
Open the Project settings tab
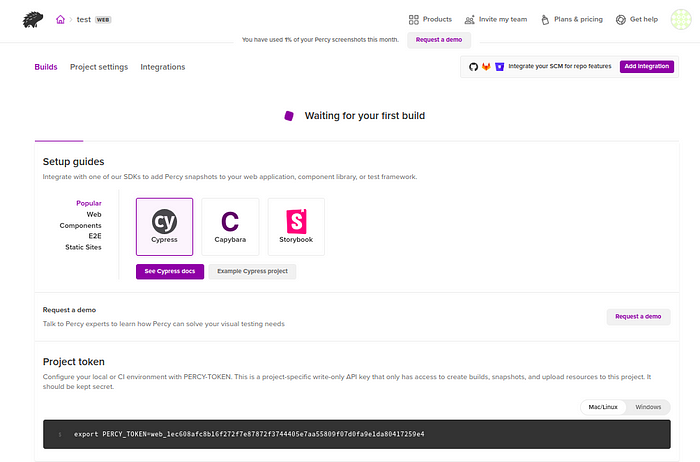(x=99, y=67)
